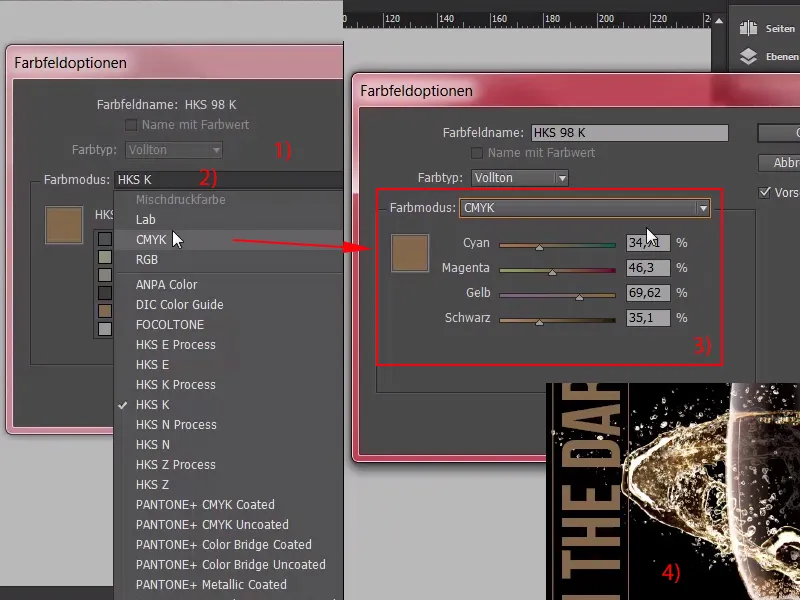
Task: Choose CMYK from the color mode list
Action: pos(151,240)
